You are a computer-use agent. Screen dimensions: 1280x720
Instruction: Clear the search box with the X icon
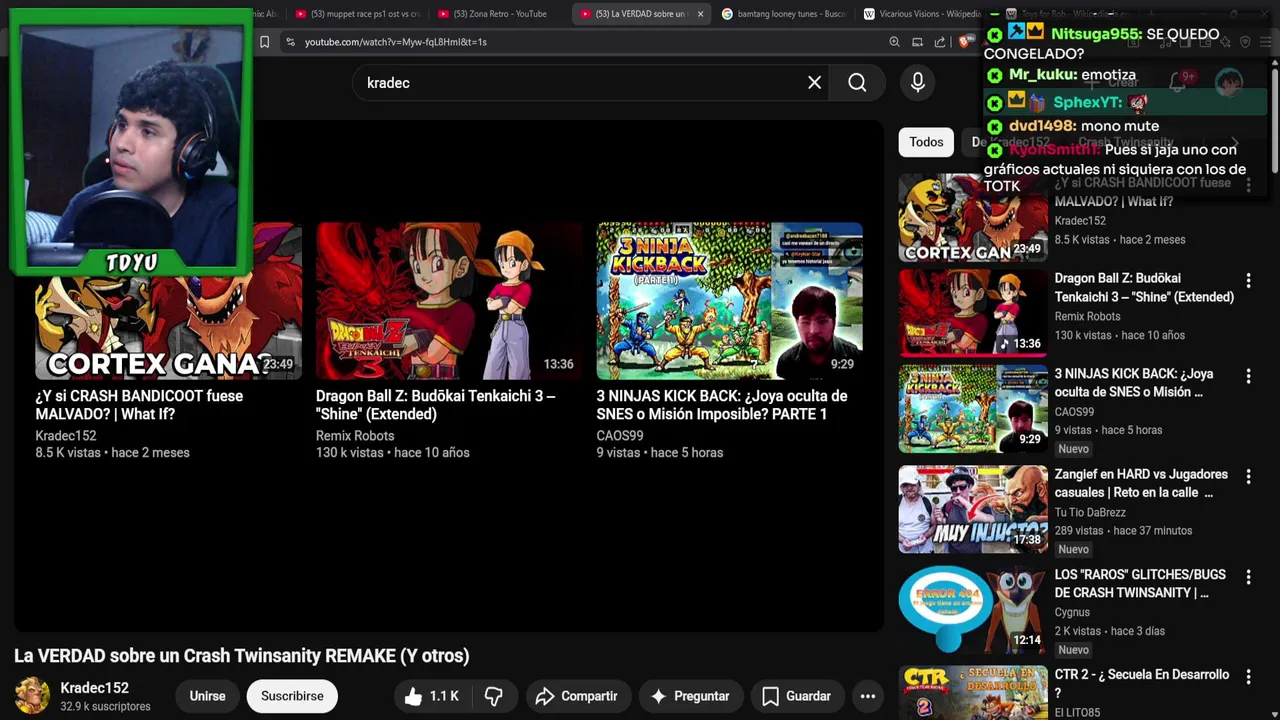pos(814,83)
